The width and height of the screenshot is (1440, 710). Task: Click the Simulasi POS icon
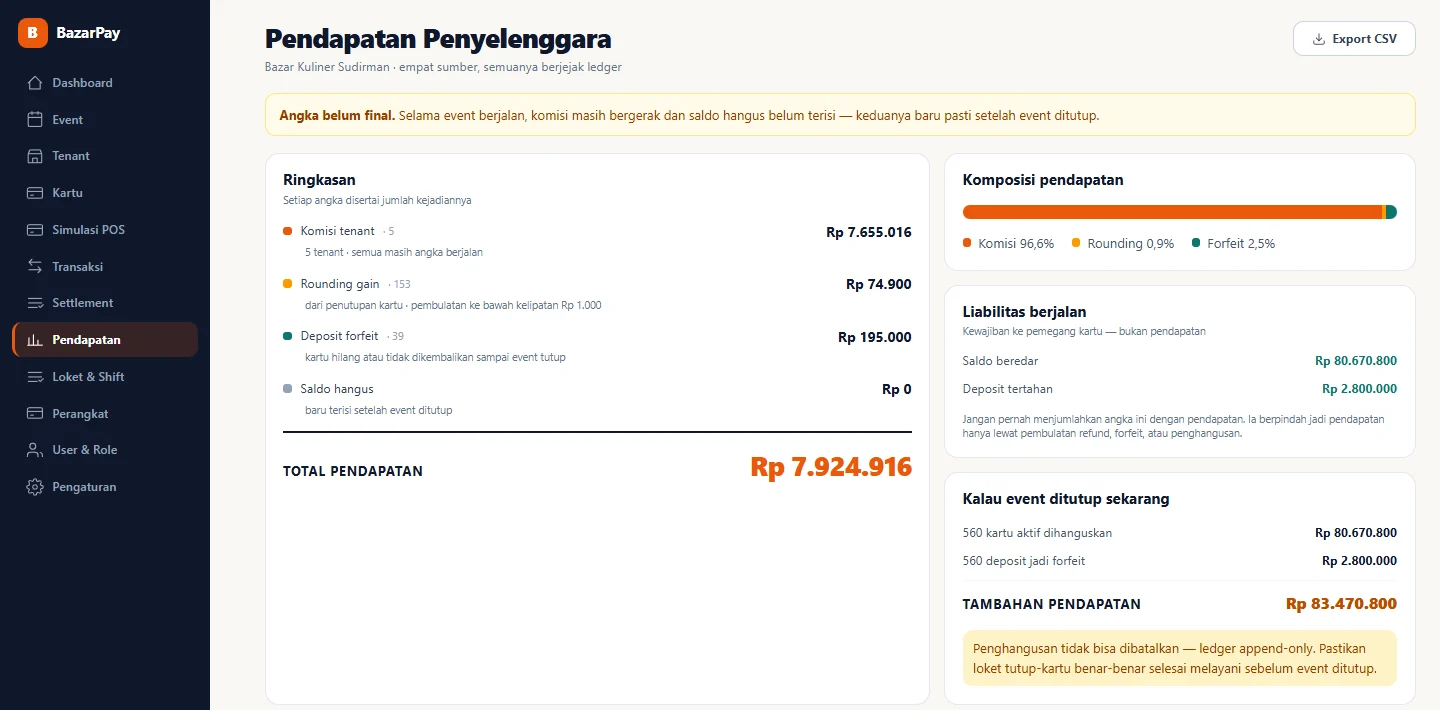35,230
